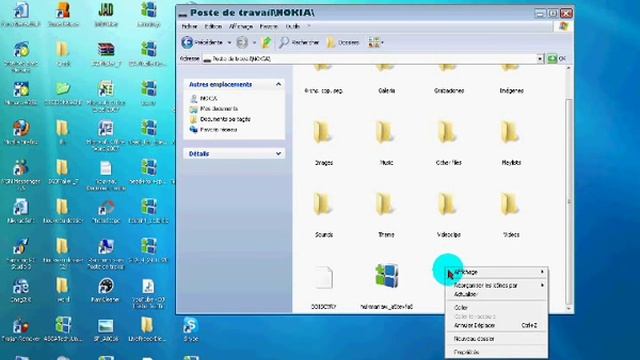Click the green OK go button
Viewport: 640px width, 360px height.
coord(556,59)
